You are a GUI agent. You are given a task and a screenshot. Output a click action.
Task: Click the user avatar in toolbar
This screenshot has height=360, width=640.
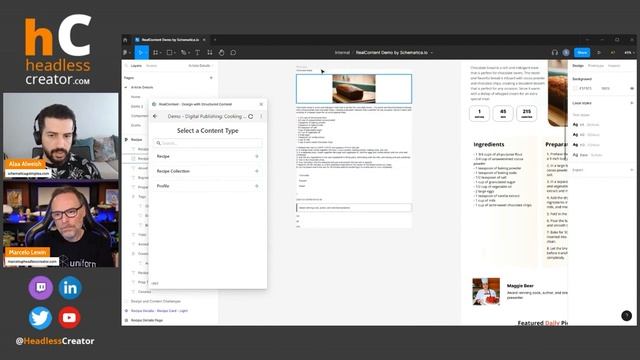click(x=566, y=53)
